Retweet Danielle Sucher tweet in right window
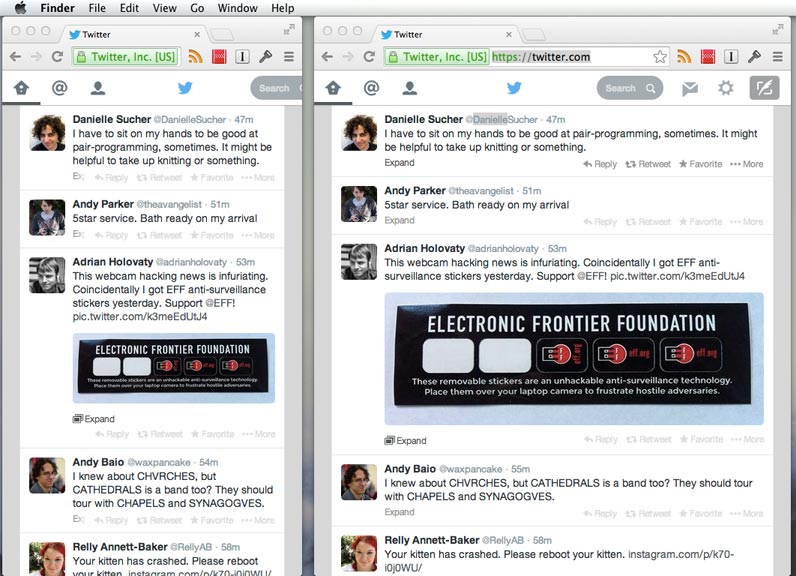This screenshot has width=796, height=576. [x=648, y=164]
